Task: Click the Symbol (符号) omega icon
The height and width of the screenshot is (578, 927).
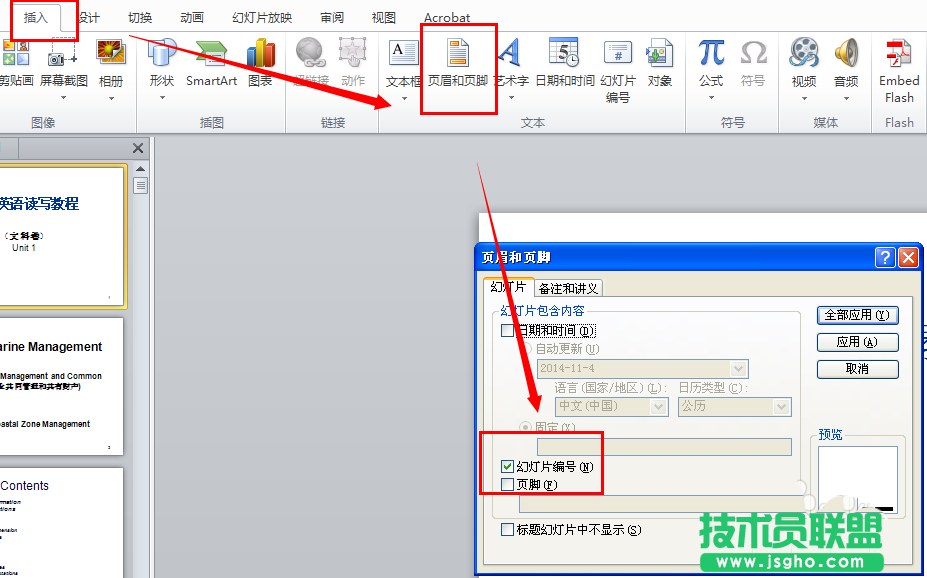Action: coord(753,52)
